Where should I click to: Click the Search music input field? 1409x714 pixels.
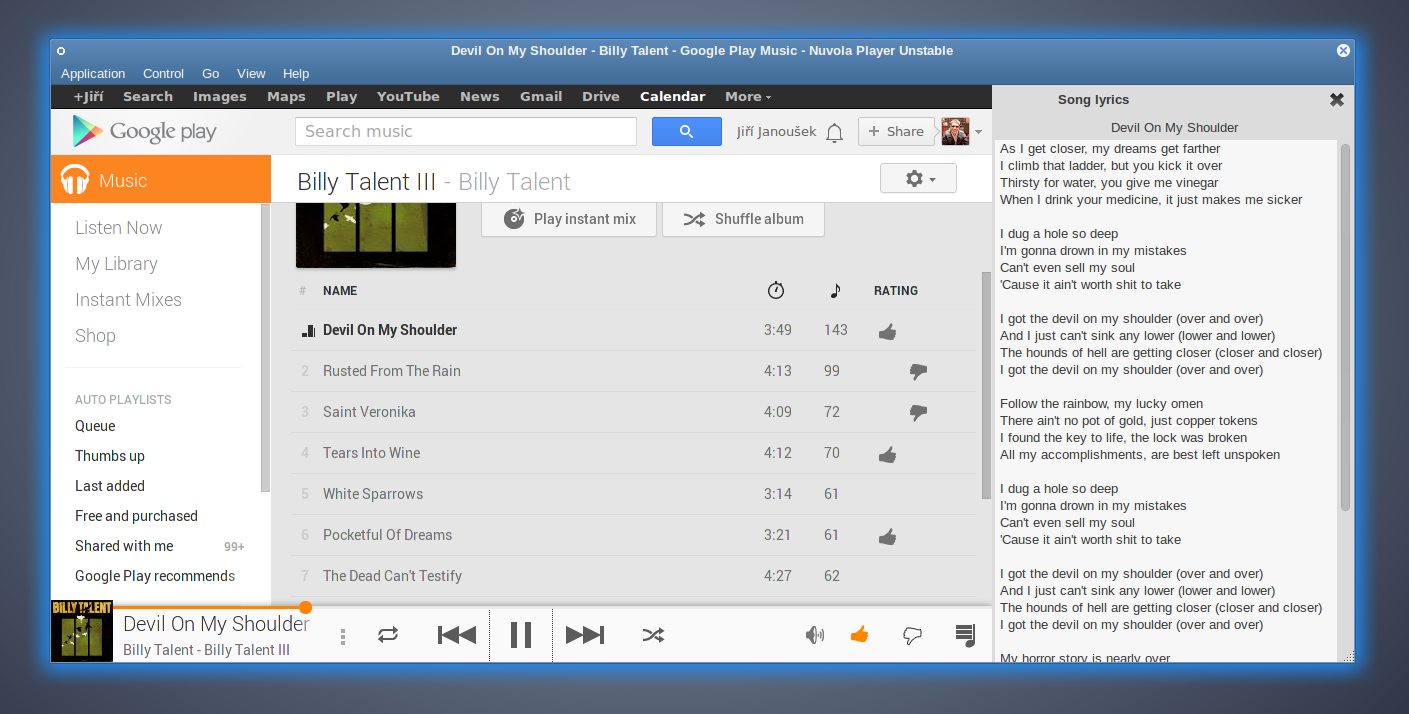click(466, 131)
